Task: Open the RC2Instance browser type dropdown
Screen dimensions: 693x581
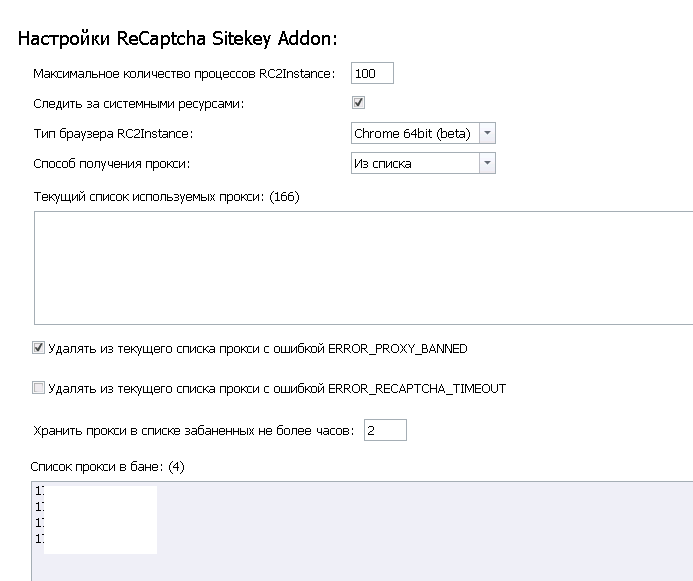Action: 423,133
